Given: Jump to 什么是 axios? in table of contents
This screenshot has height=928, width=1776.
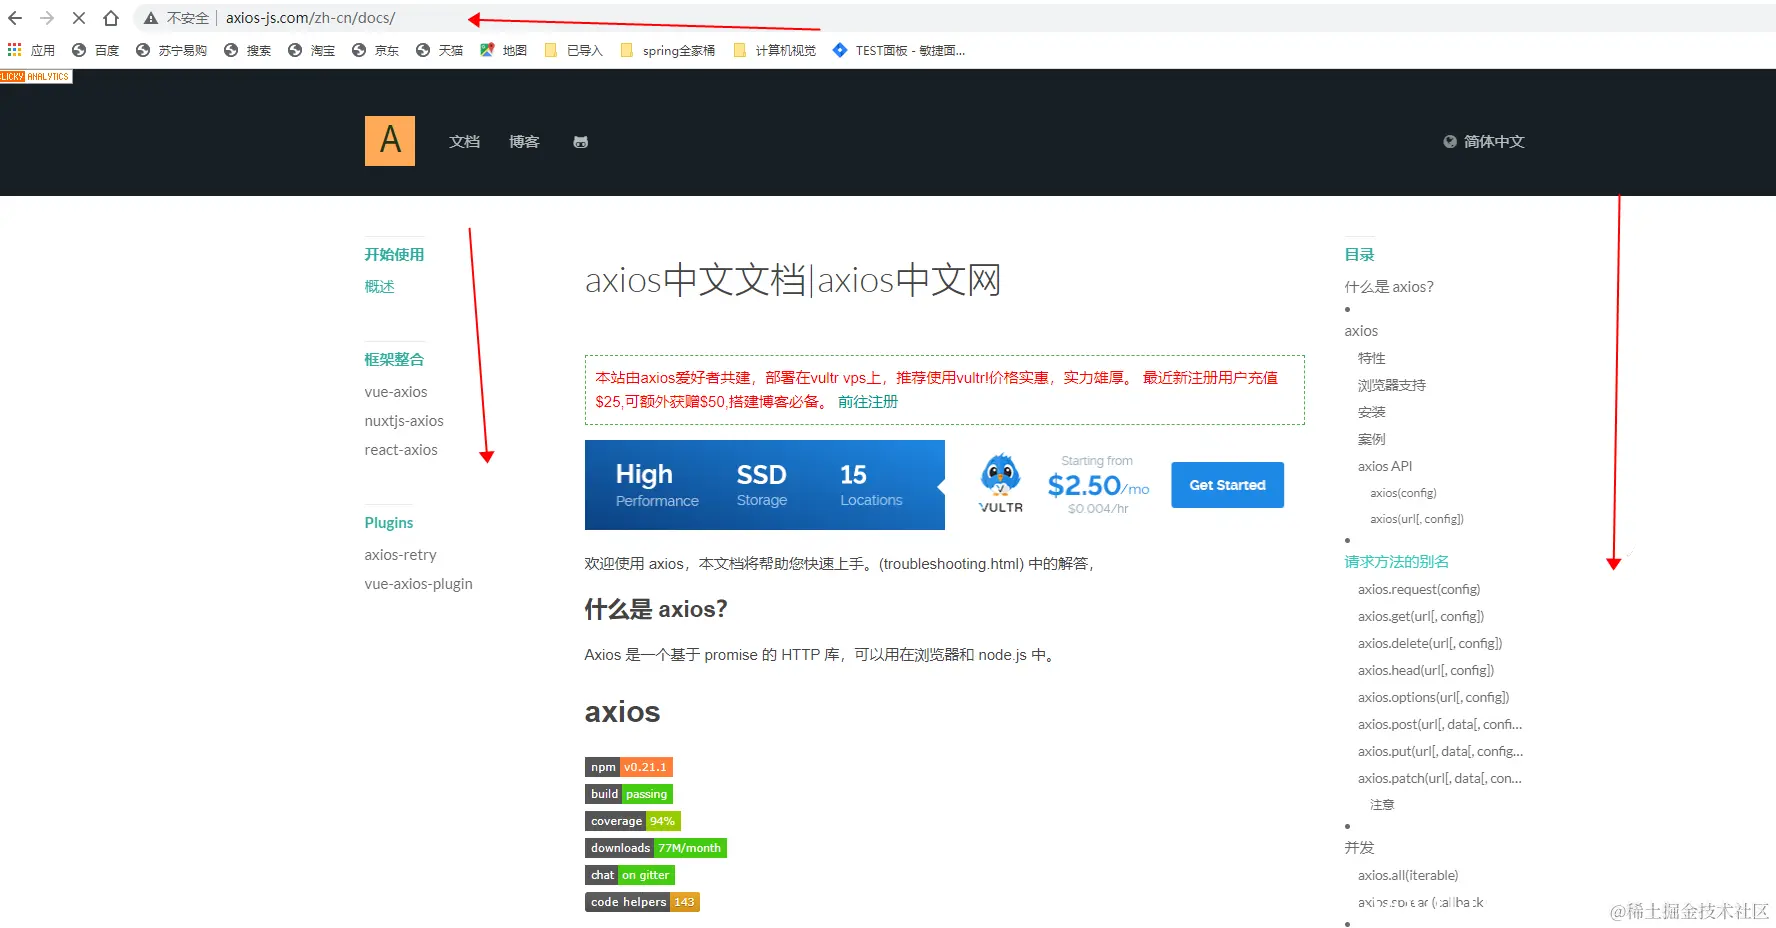Looking at the screenshot, I should pyautogui.click(x=1389, y=287).
